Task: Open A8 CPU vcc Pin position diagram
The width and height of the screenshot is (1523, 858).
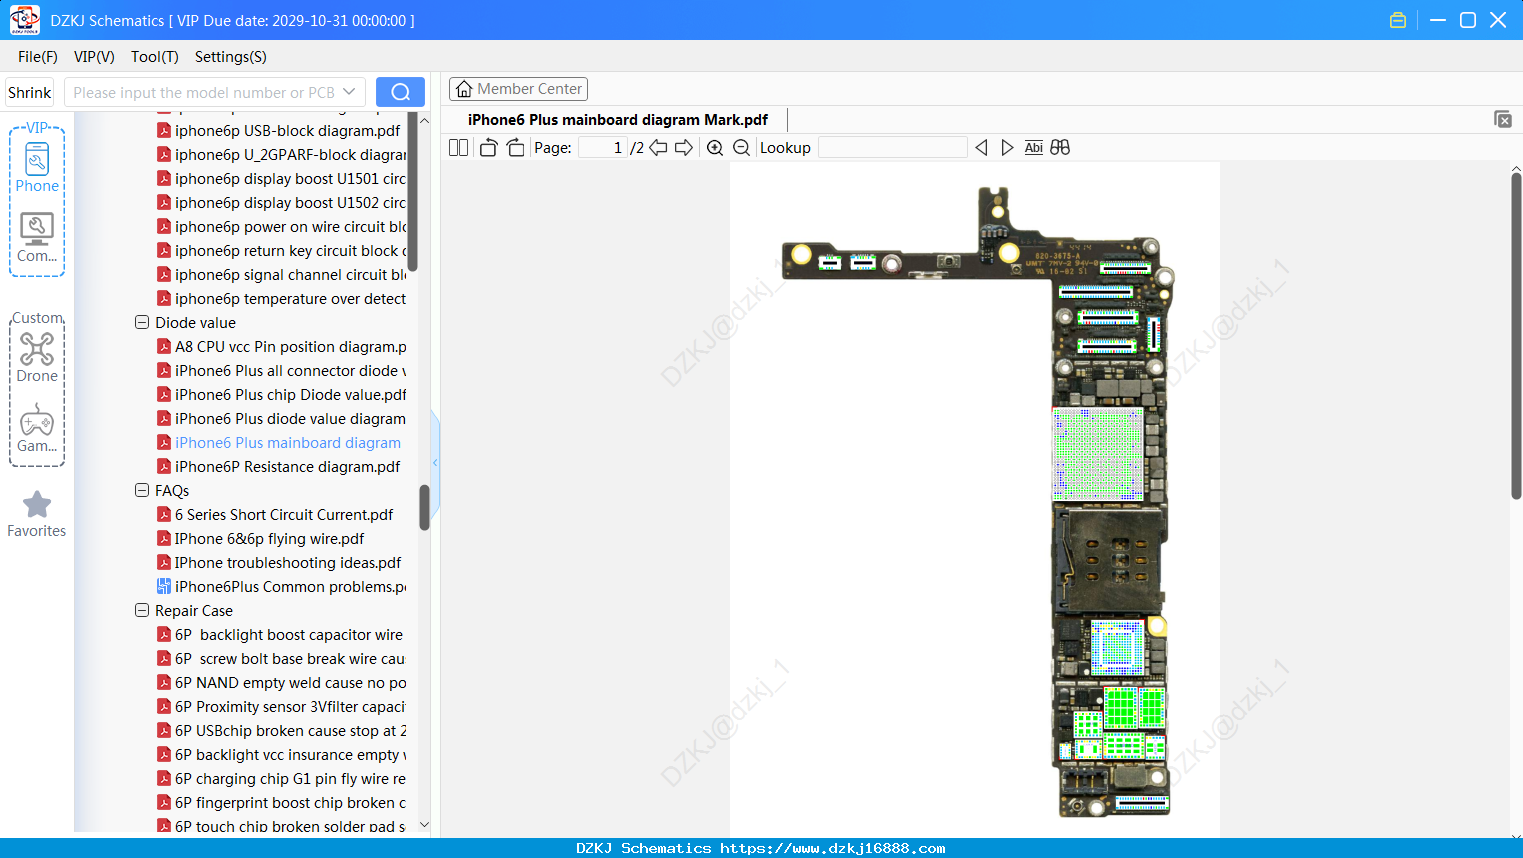Action: coord(290,347)
